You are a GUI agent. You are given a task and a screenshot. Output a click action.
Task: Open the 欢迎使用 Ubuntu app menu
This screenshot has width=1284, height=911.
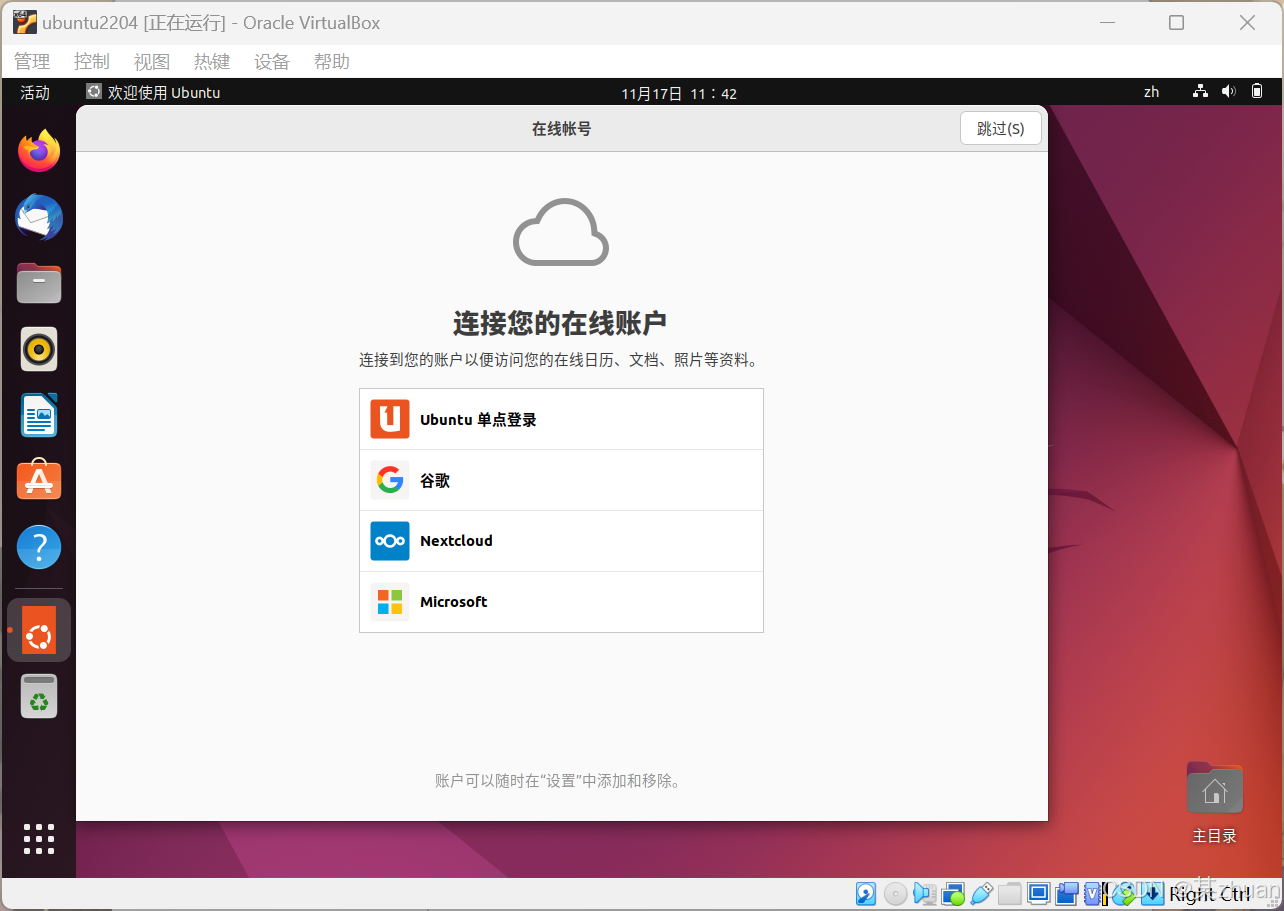(153, 92)
